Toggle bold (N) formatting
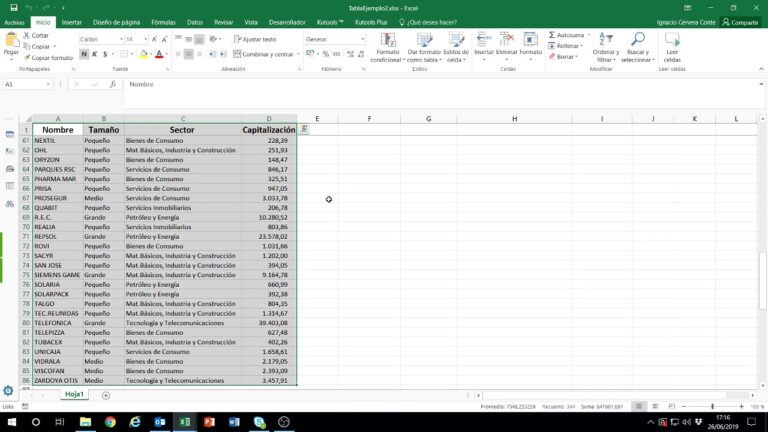 coord(84,54)
